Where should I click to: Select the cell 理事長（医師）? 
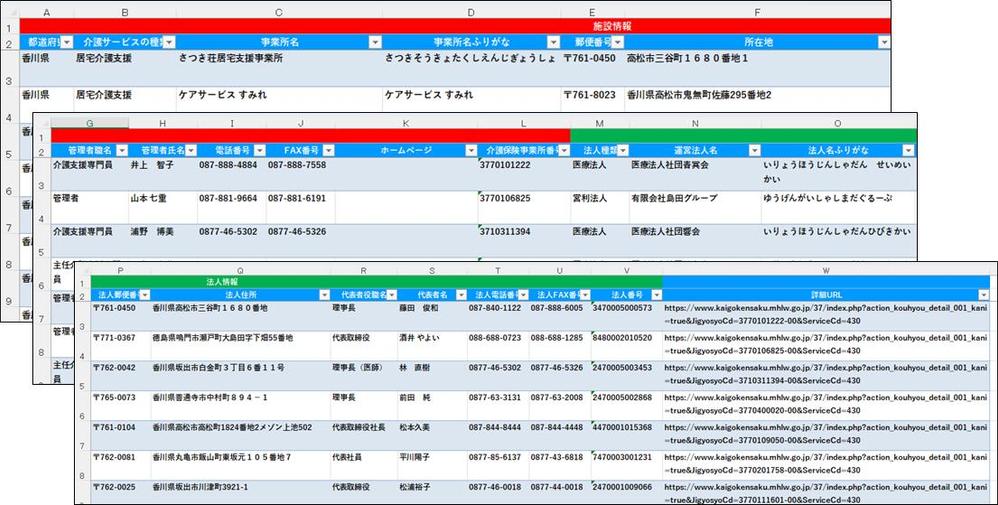[x=364, y=374]
